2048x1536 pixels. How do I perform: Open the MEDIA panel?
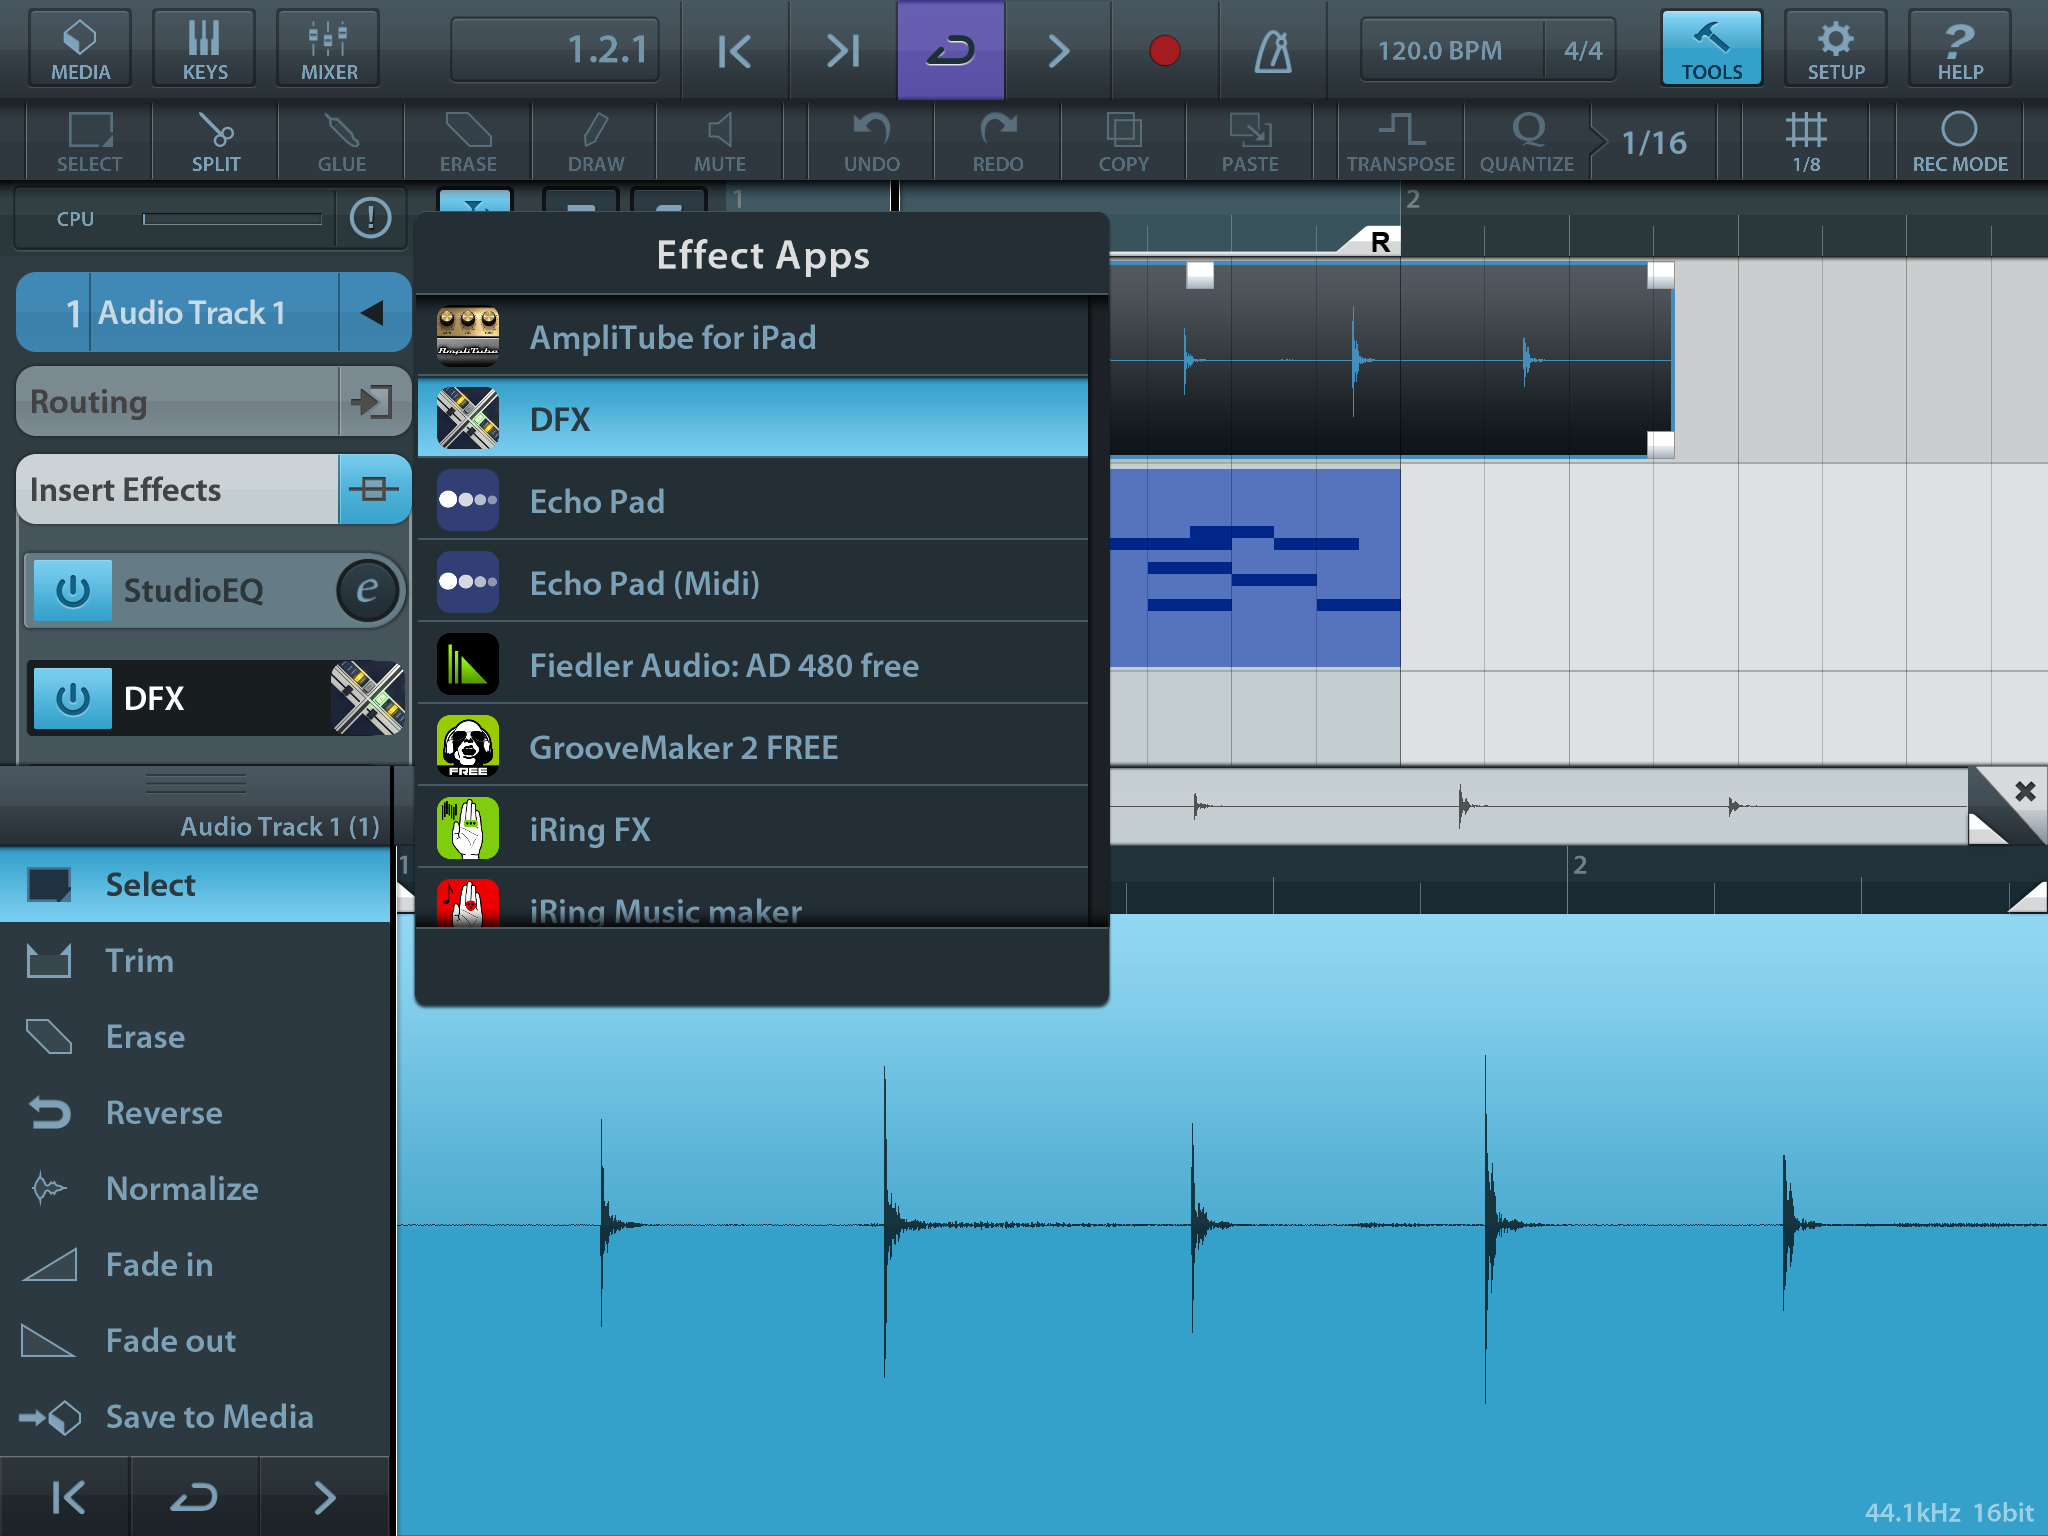[x=80, y=49]
